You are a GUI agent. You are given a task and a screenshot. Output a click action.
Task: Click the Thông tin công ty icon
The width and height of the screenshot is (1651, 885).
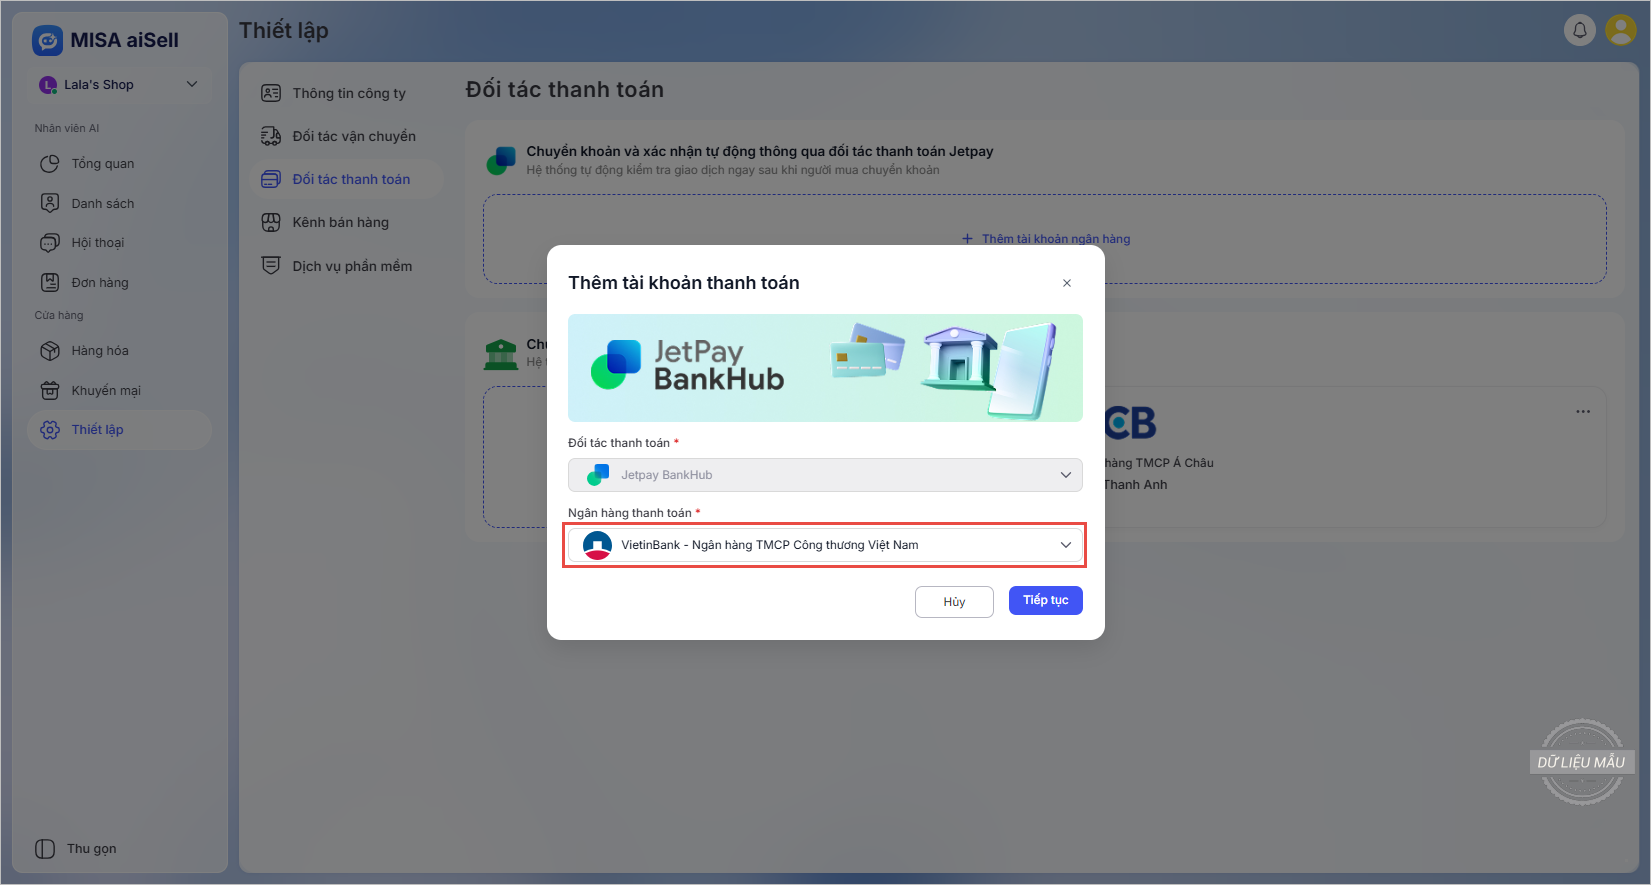pyautogui.click(x=271, y=93)
